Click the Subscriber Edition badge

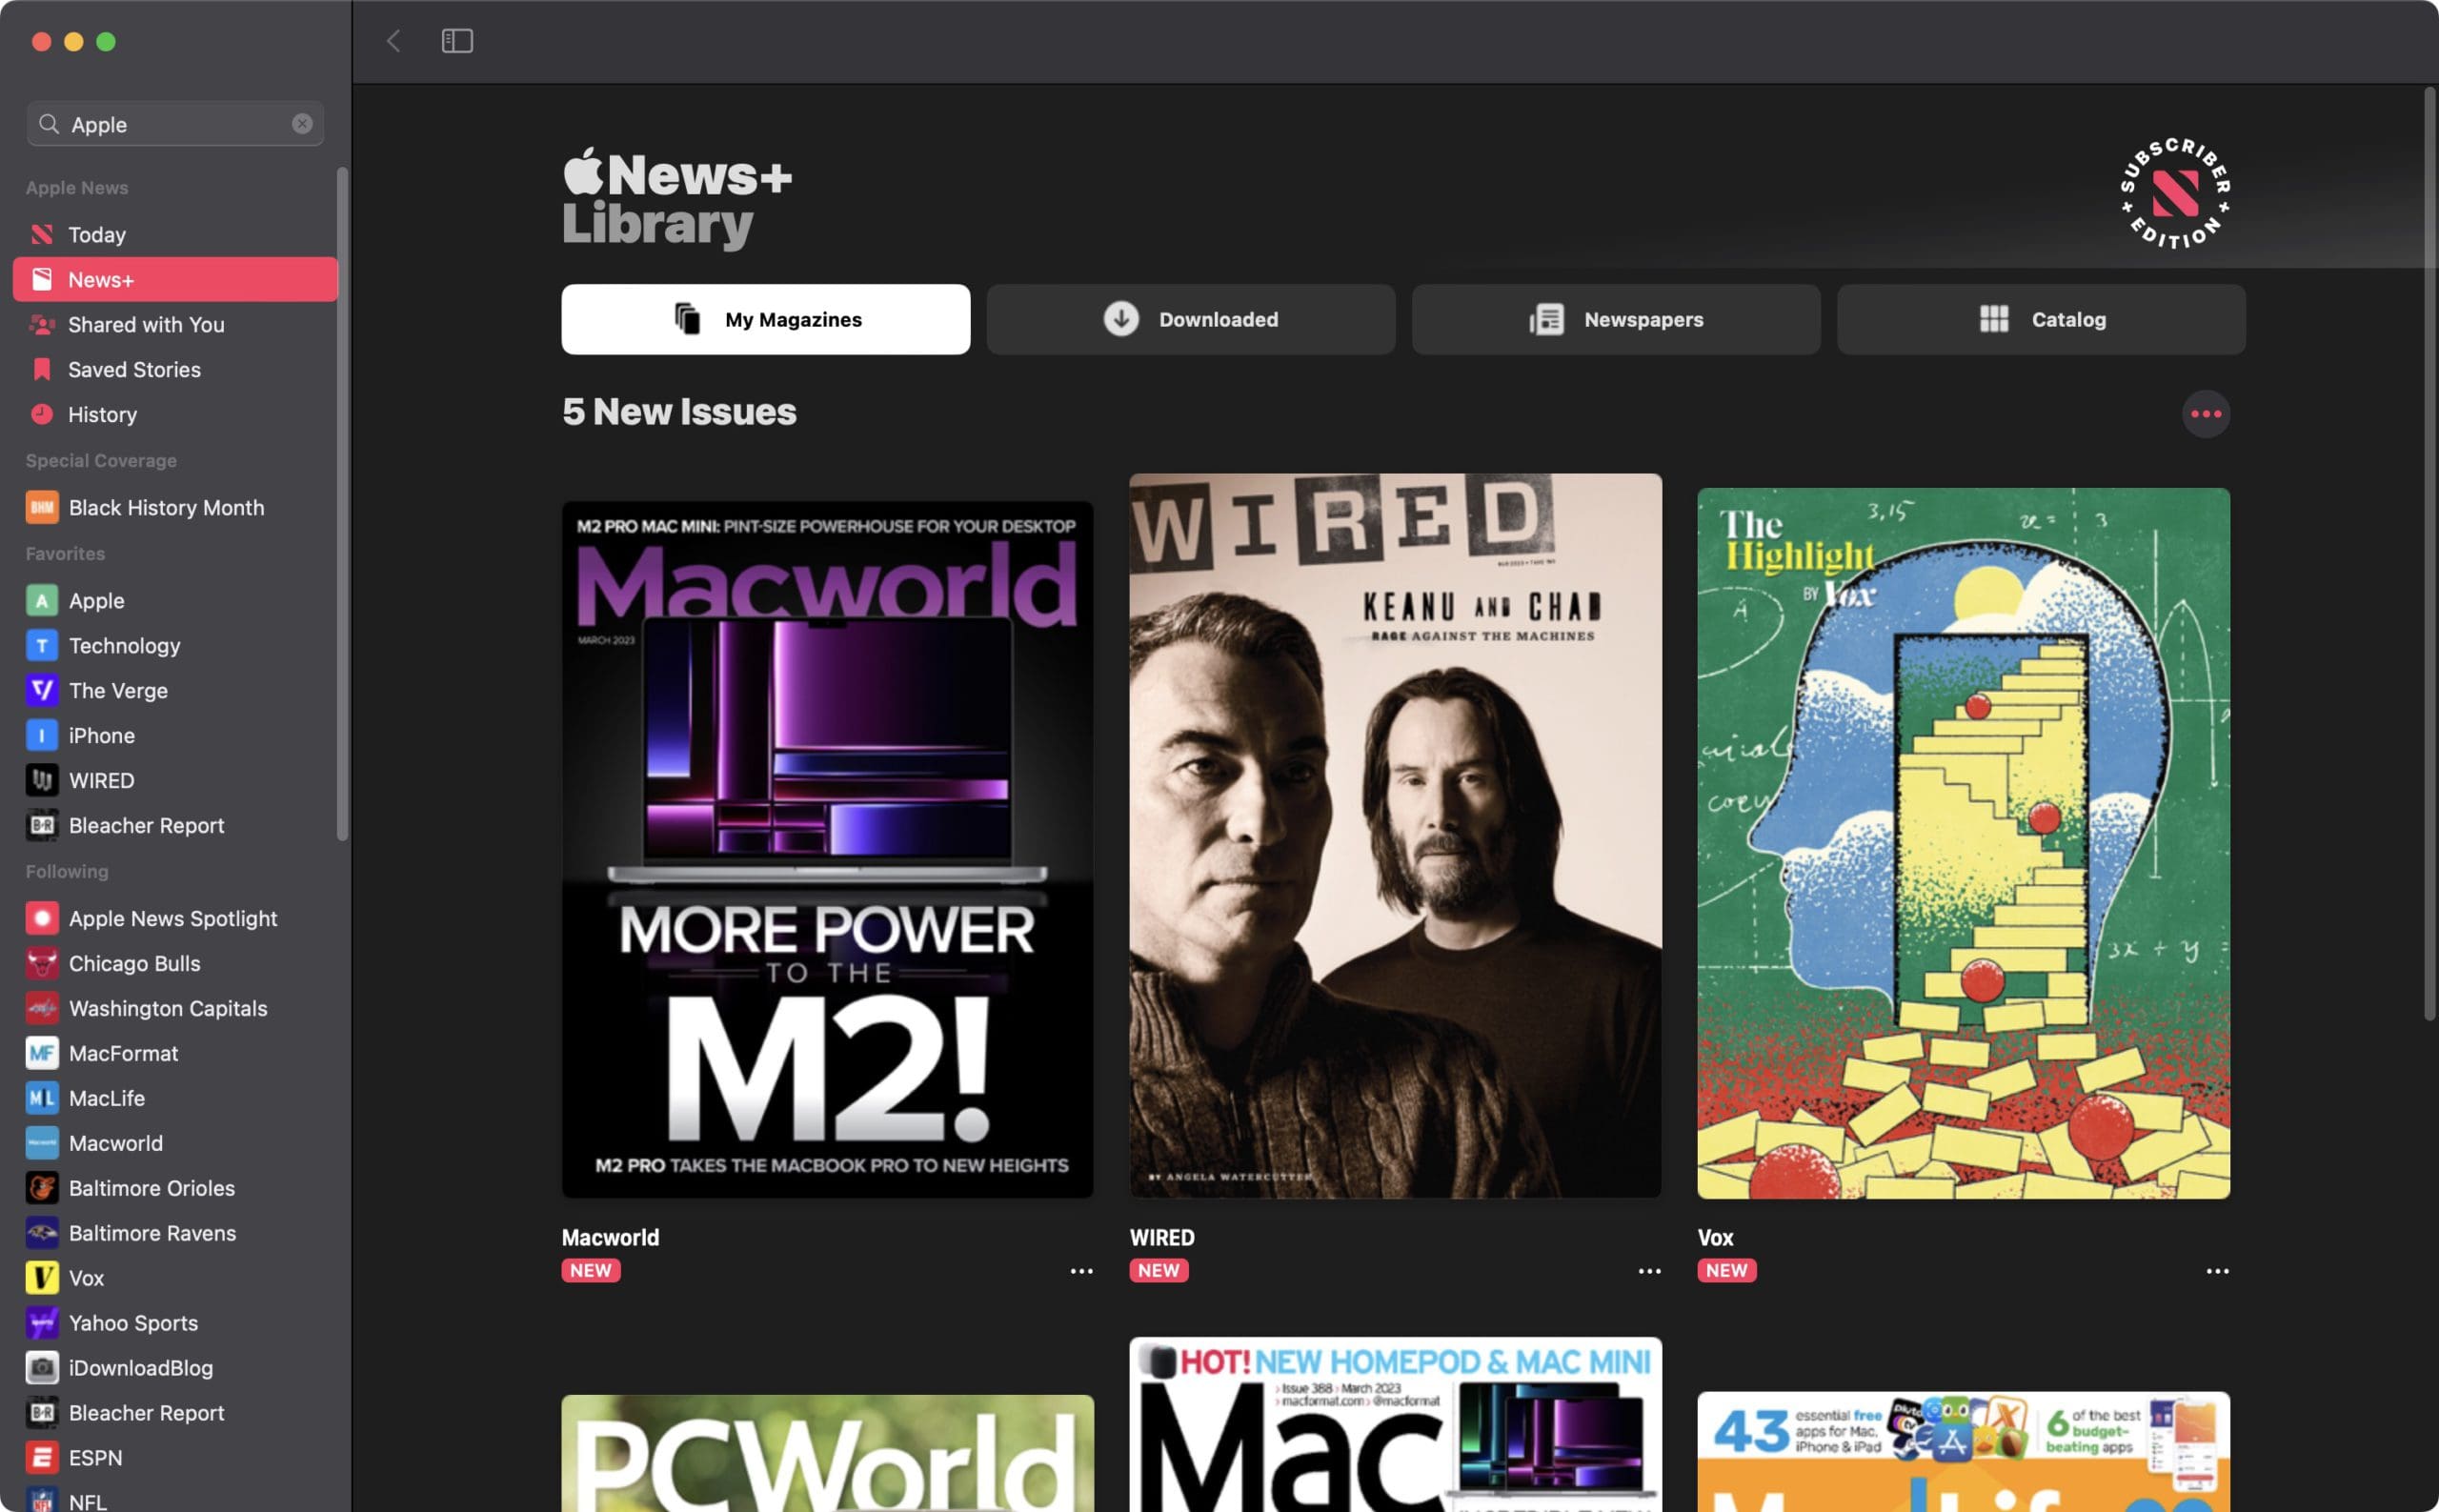coord(2175,193)
